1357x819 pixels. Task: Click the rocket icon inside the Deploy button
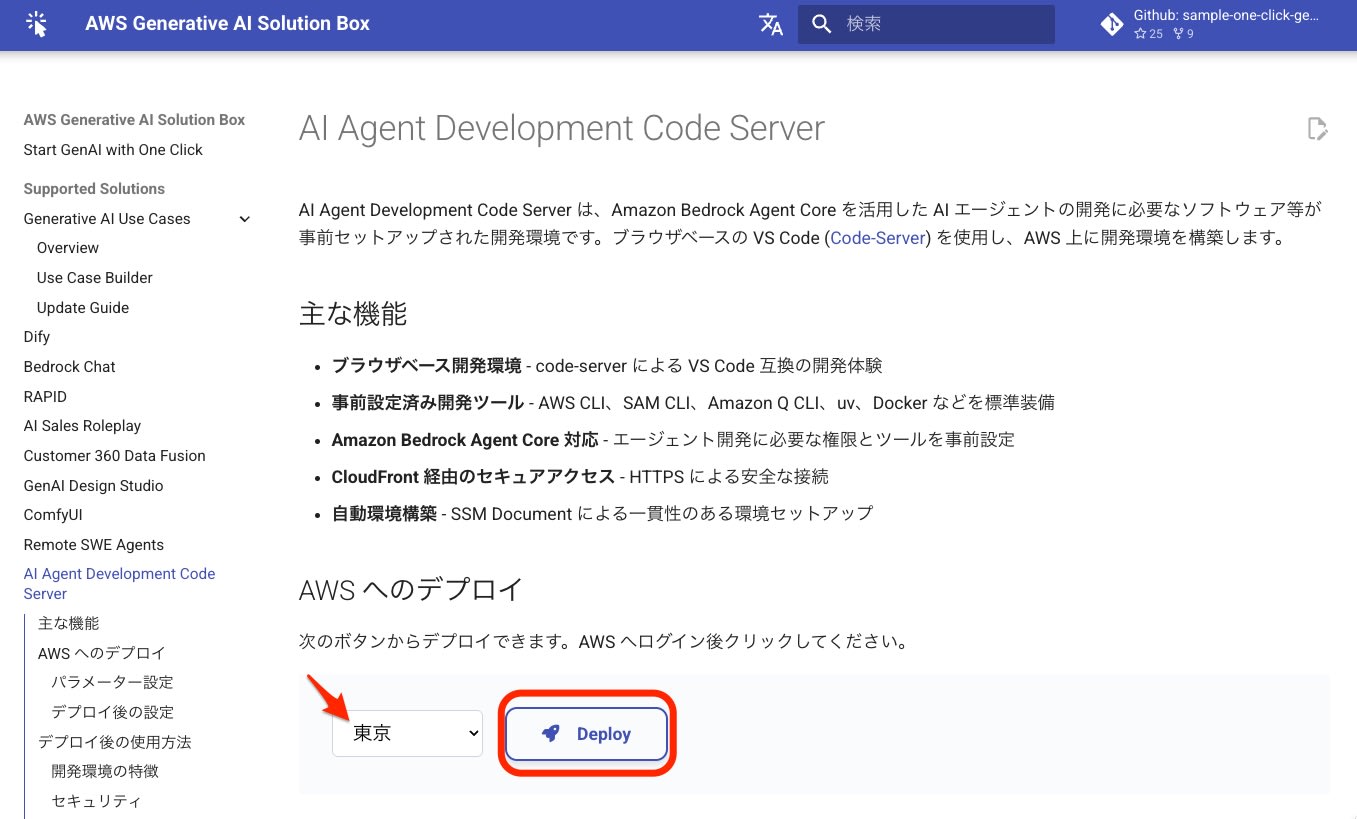[550, 733]
